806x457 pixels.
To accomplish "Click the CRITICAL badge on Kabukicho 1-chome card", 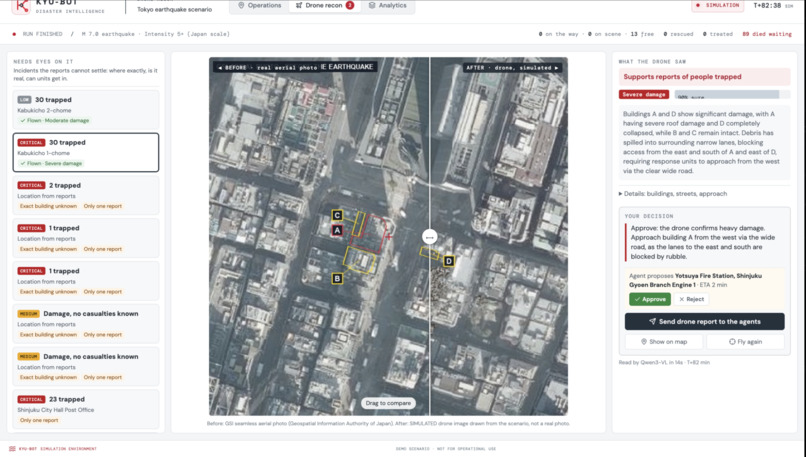I will click(31, 142).
